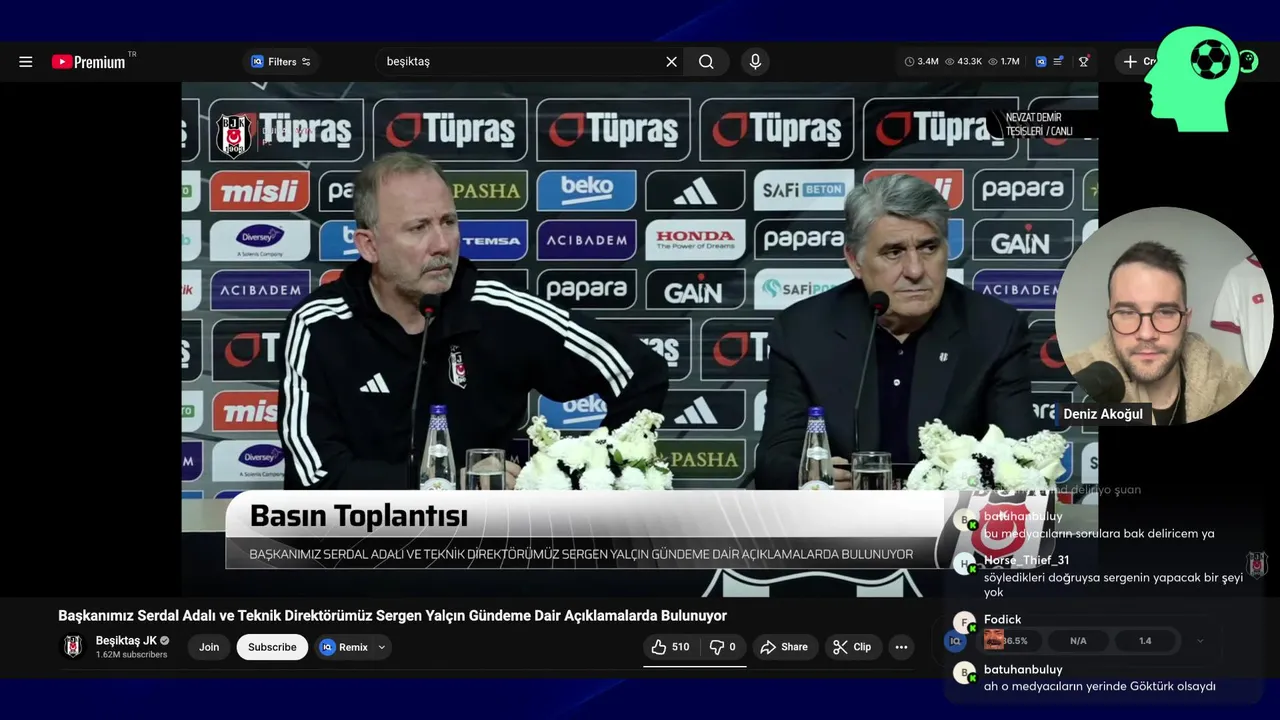Open the three-dot more actions menu
This screenshot has height=720, width=1280.
[901, 647]
